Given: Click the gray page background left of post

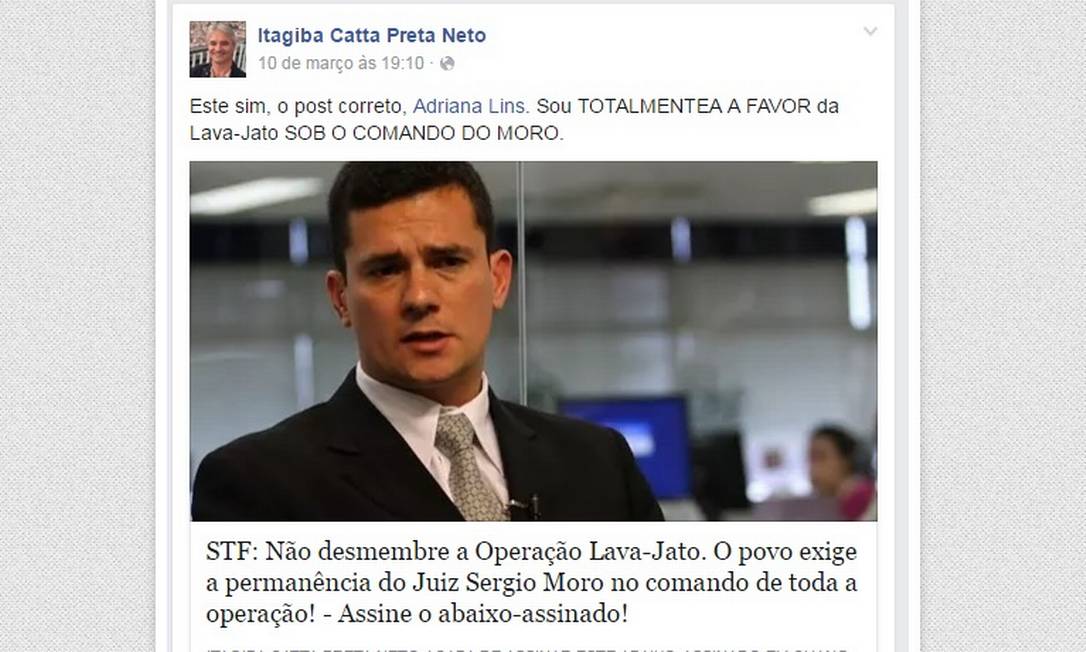Looking at the screenshot, I should [x=76, y=326].
